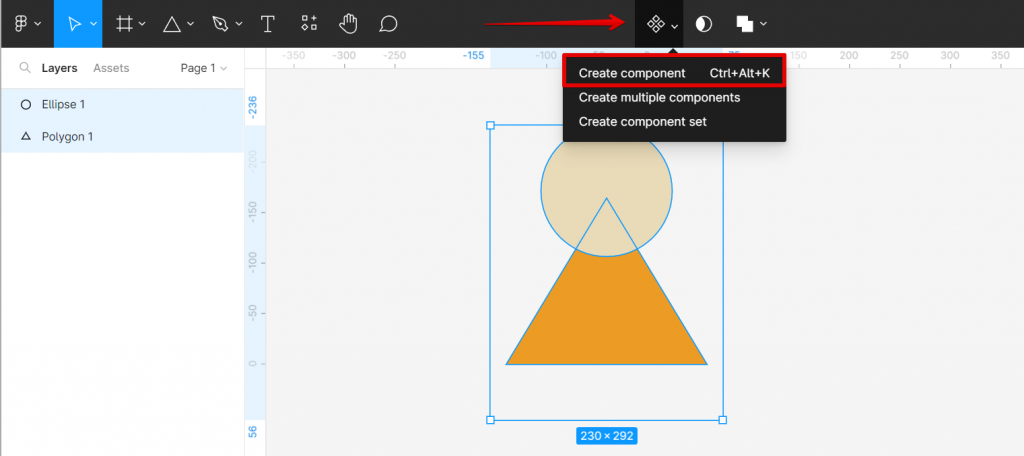Viewport: 1024px width, 456px height.
Task: Choose Create multiple components
Action: point(659,97)
